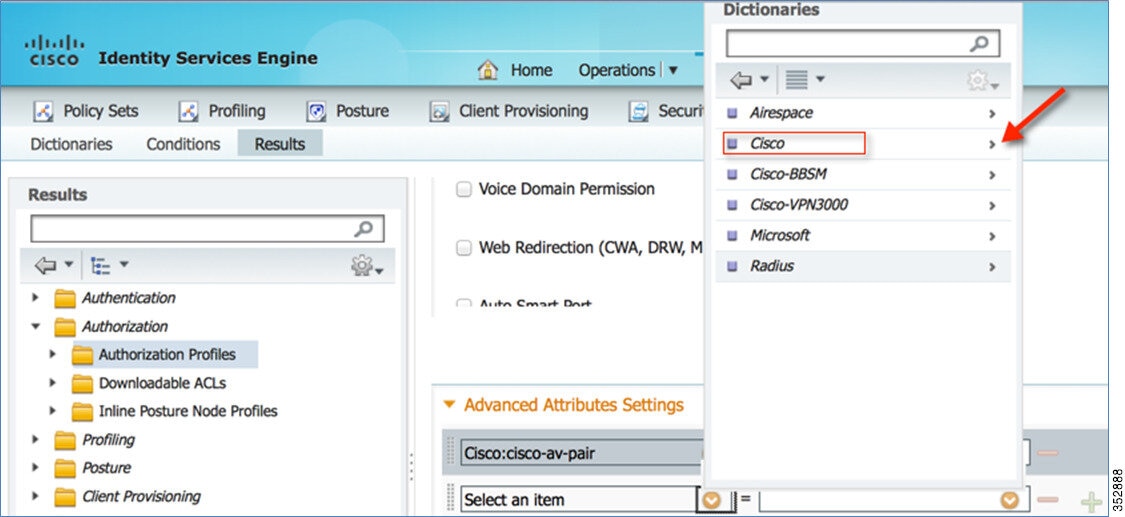
Task: Click the square icon beside Airespace
Action: 732,113
